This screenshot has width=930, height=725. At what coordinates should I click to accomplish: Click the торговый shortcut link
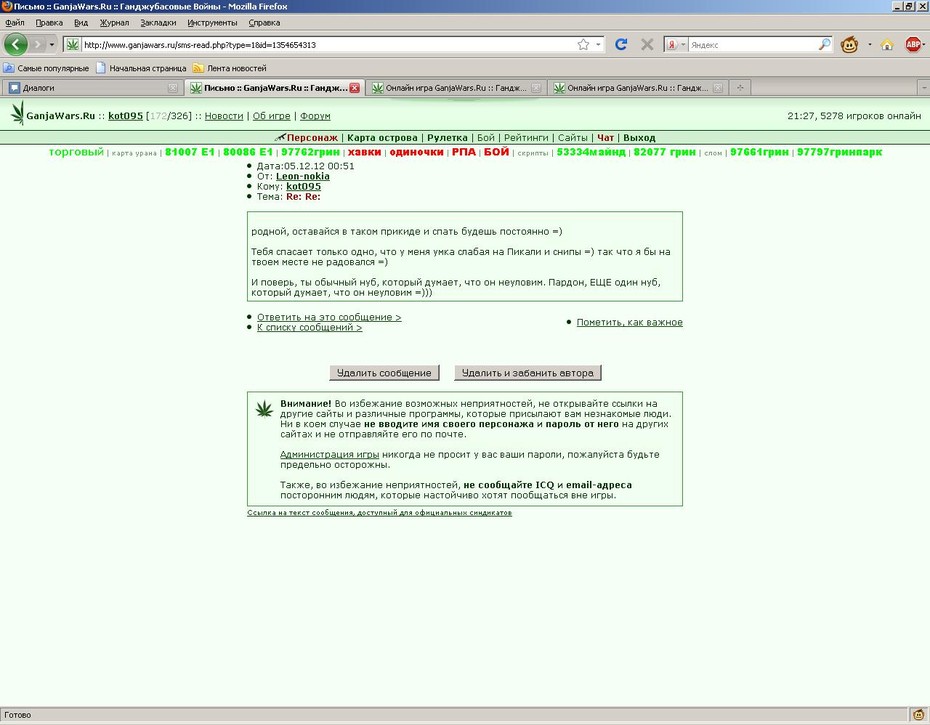[x=76, y=152]
